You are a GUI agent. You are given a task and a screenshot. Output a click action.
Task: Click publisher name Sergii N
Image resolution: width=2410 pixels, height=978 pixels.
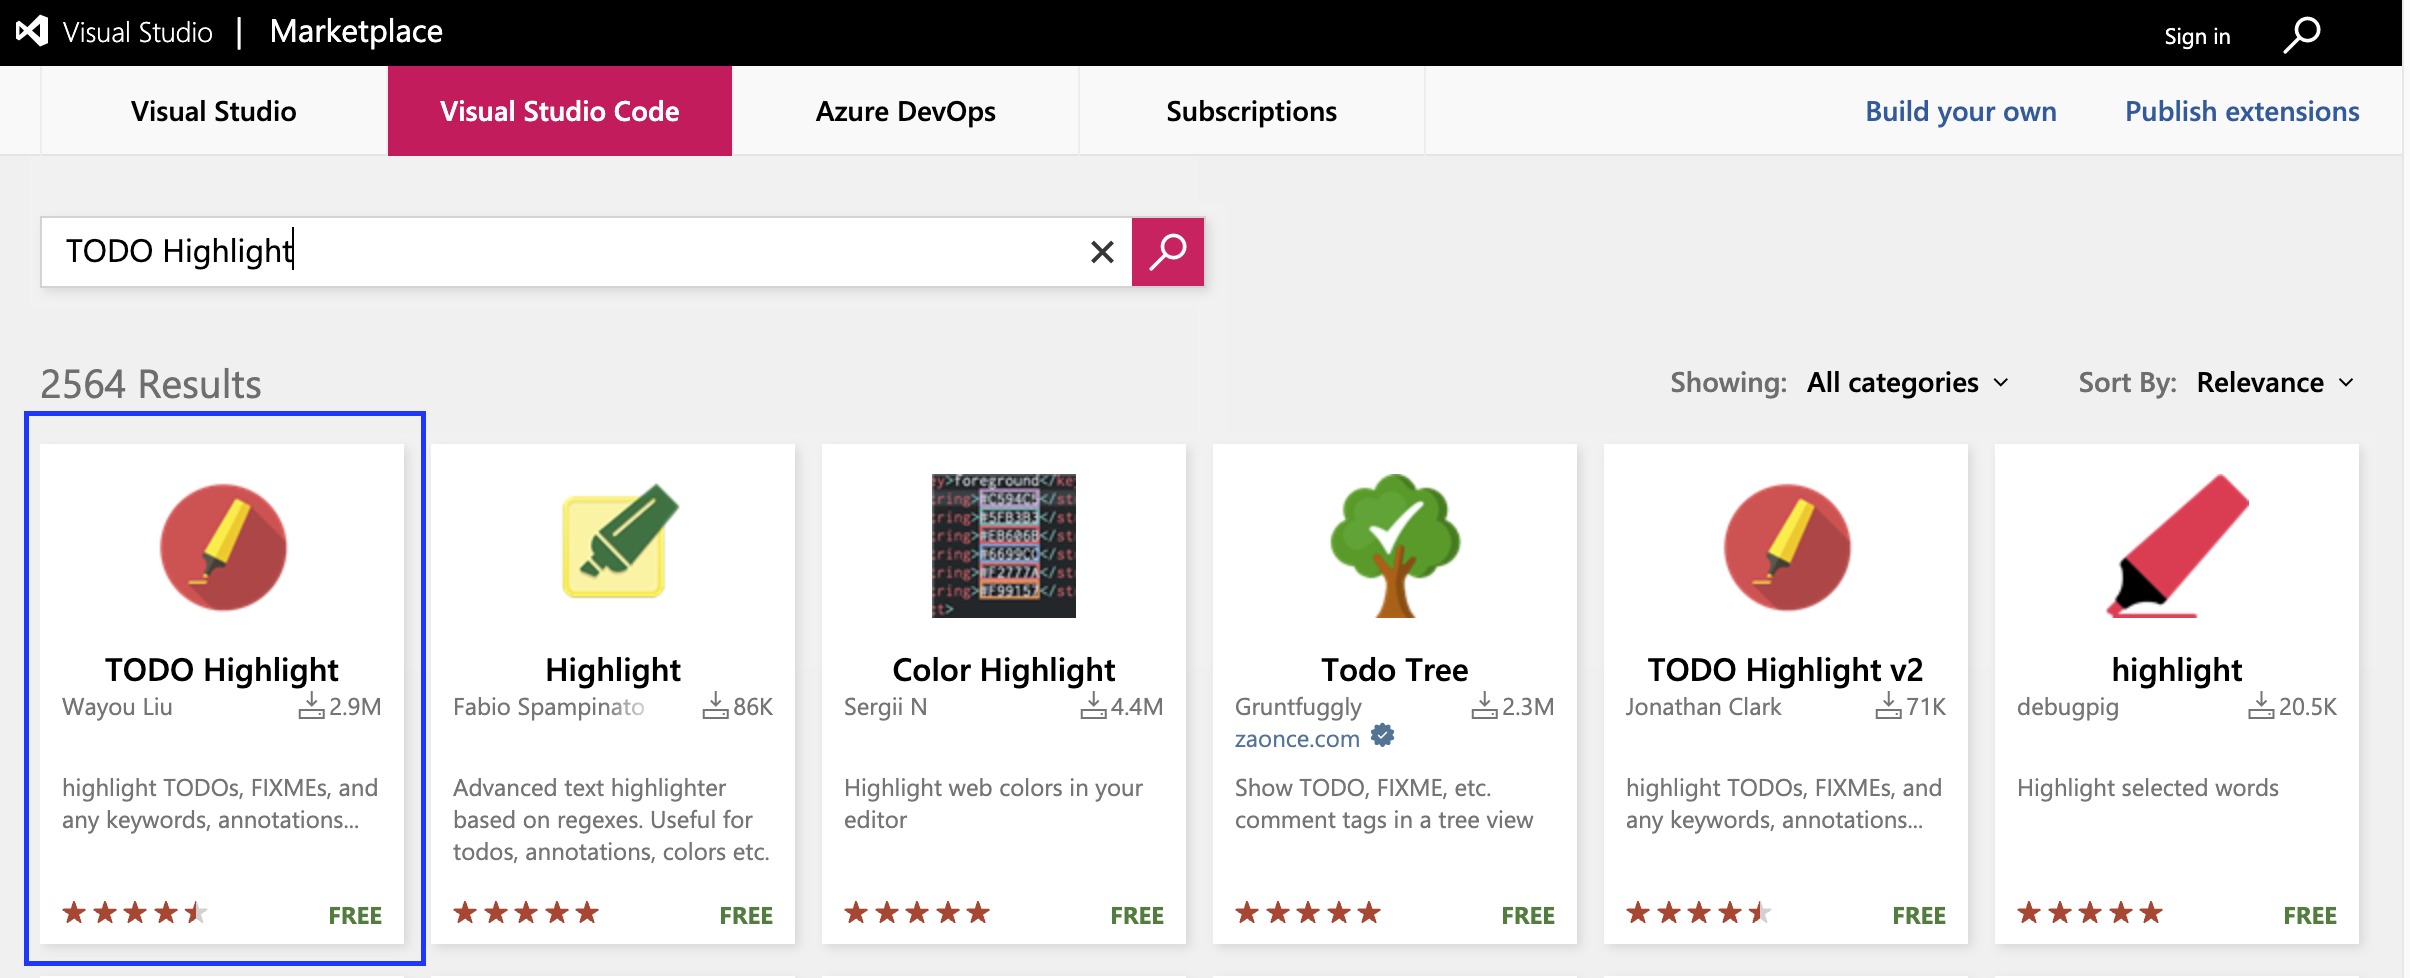coord(886,707)
